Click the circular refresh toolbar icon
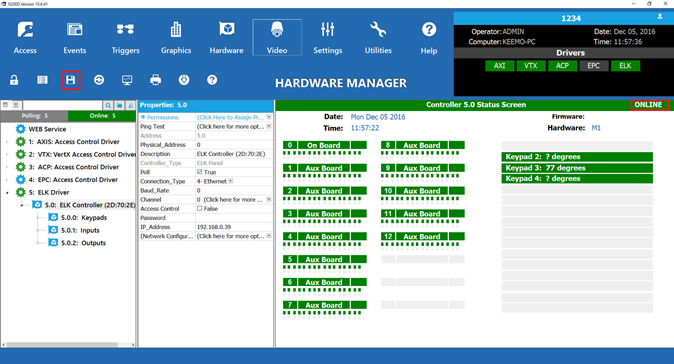Screen dimensions: 674x364 (99, 80)
